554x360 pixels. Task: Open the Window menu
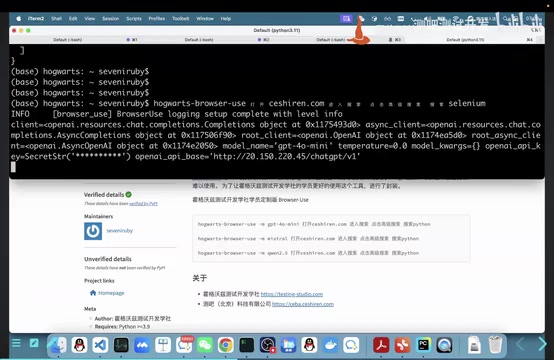click(205, 18)
